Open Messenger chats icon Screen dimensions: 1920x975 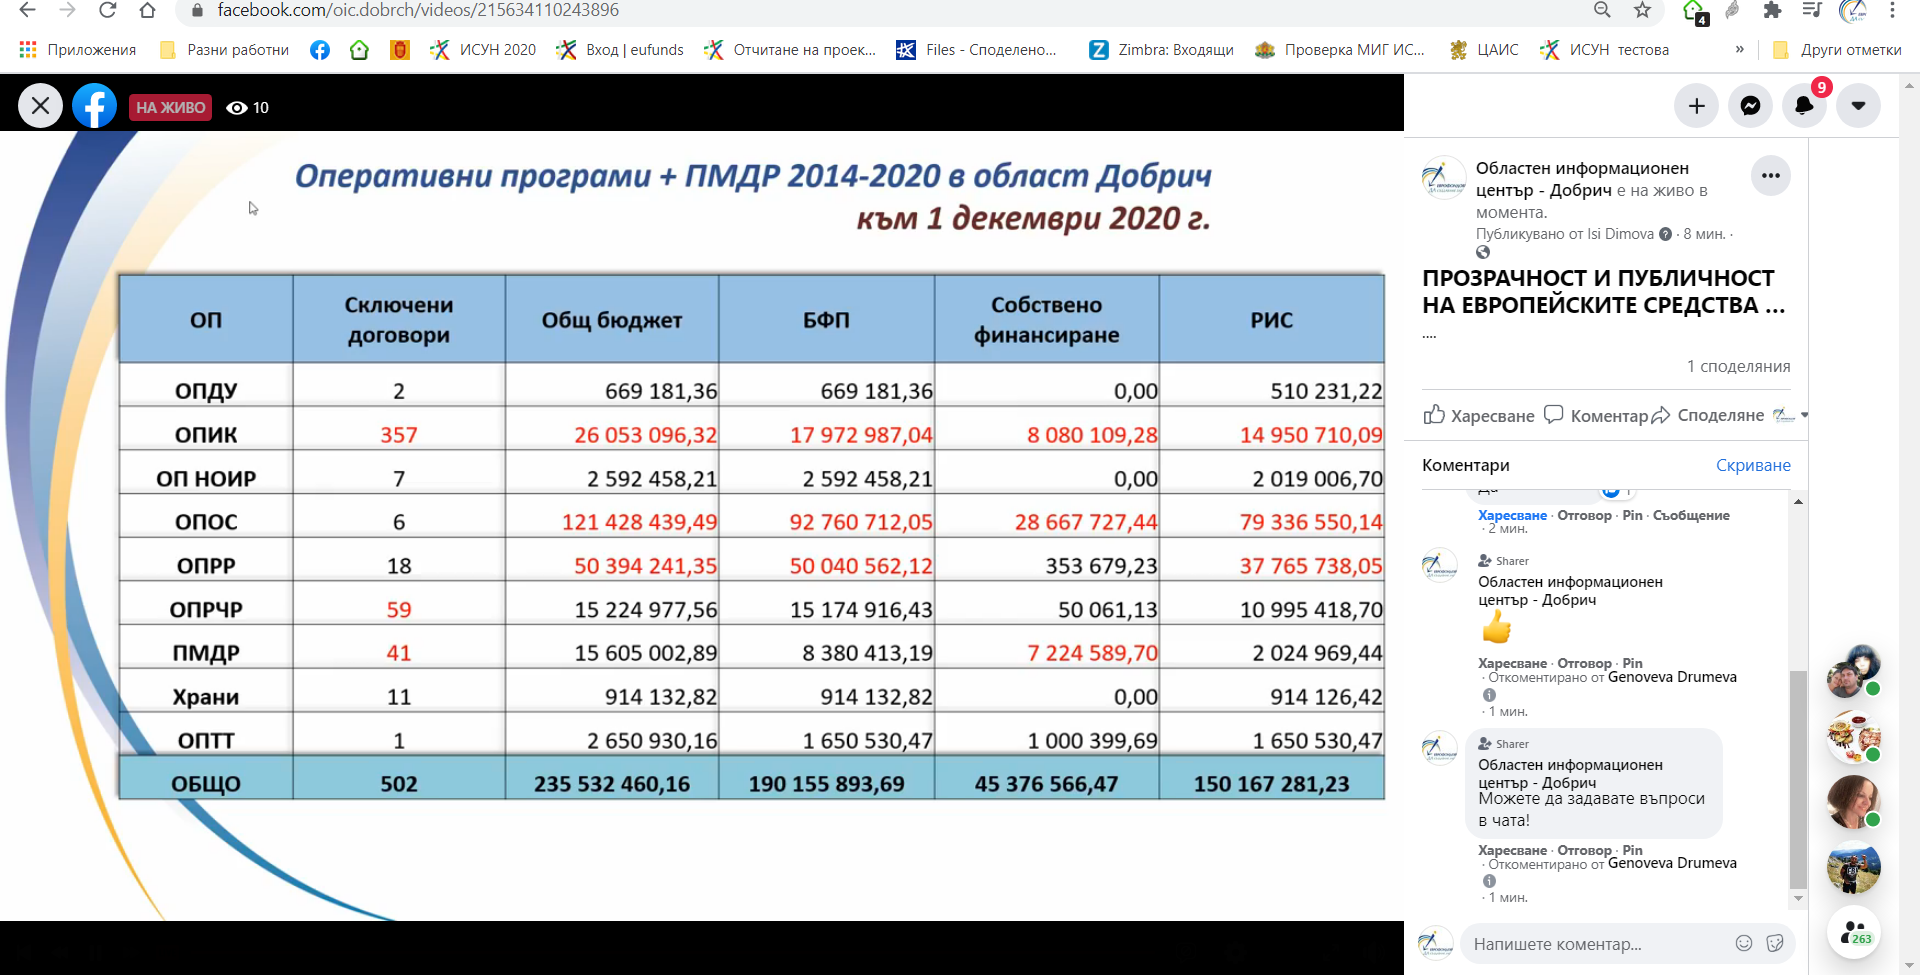(1750, 106)
